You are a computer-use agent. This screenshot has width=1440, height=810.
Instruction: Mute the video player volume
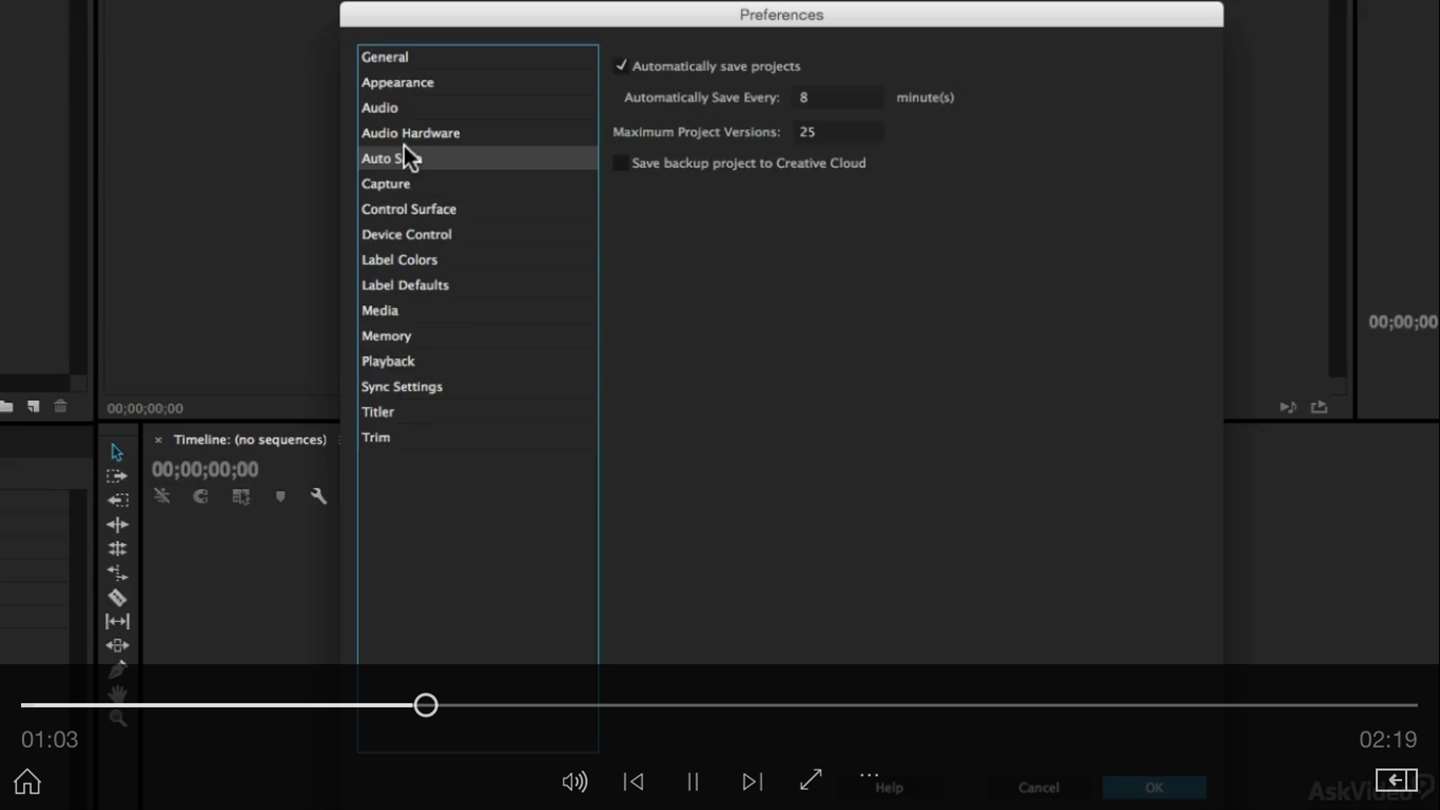coord(575,781)
